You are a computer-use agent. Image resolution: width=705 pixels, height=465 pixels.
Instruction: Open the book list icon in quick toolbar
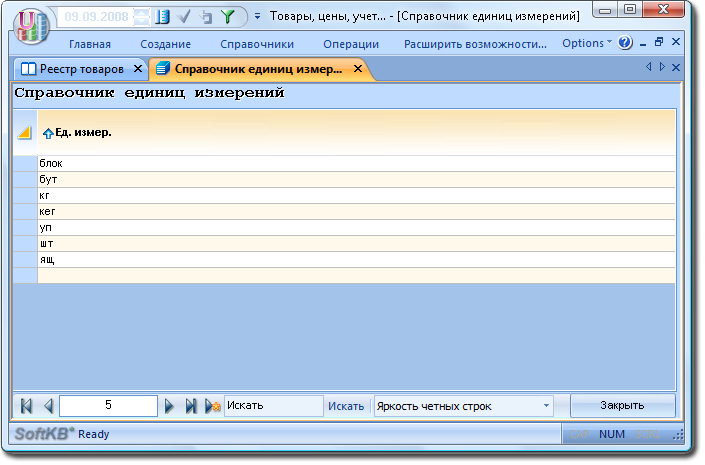coord(162,17)
